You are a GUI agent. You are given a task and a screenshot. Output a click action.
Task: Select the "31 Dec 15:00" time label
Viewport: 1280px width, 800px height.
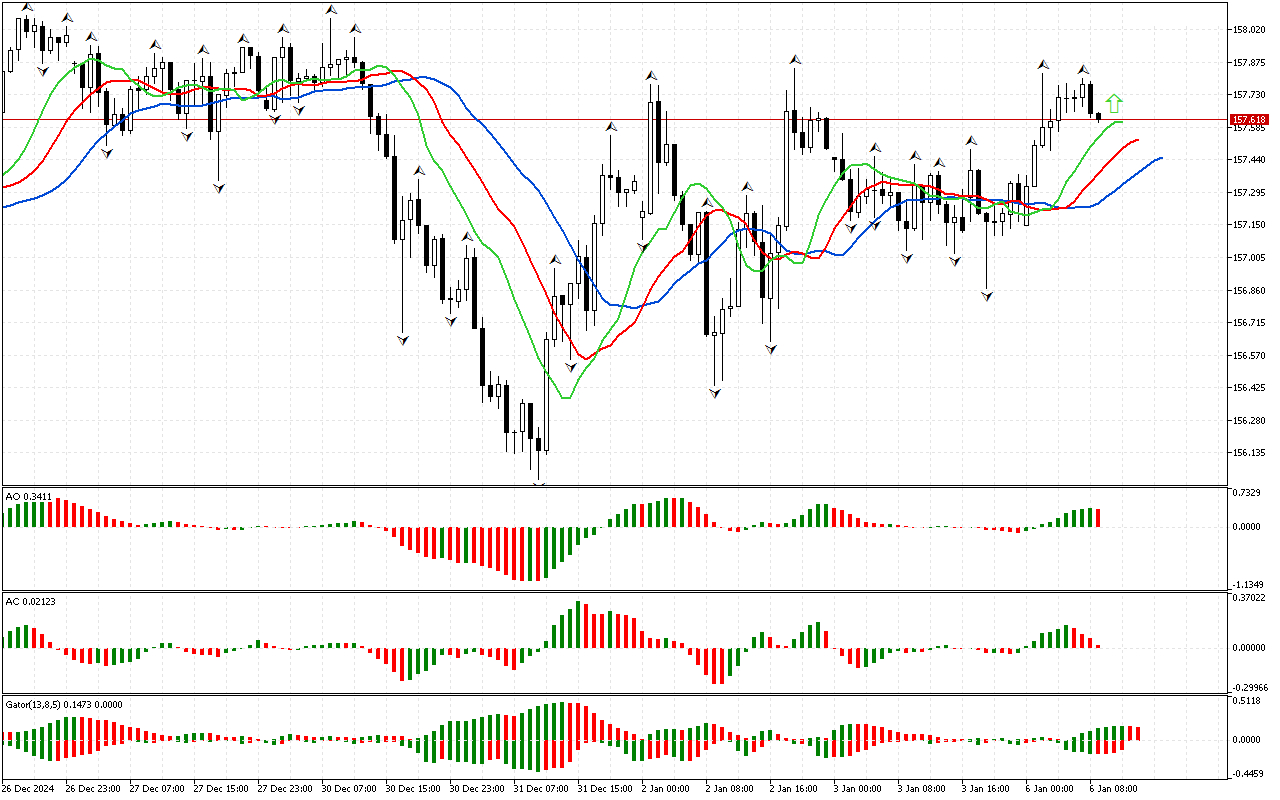pyautogui.click(x=605, y=789)
